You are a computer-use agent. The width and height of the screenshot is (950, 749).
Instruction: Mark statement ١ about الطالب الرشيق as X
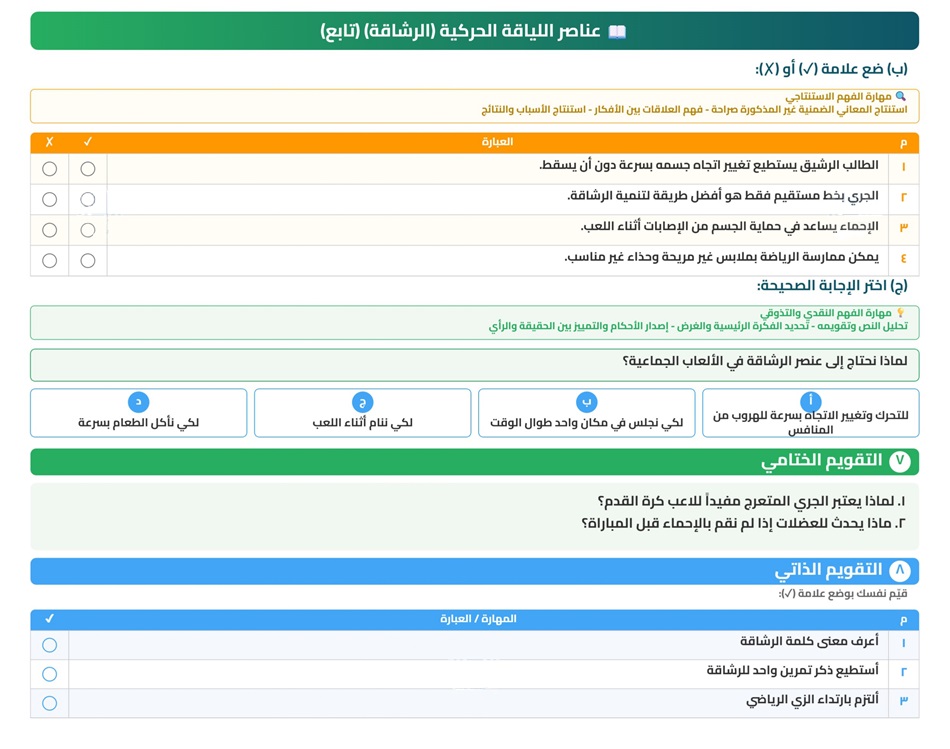point(50,169)
